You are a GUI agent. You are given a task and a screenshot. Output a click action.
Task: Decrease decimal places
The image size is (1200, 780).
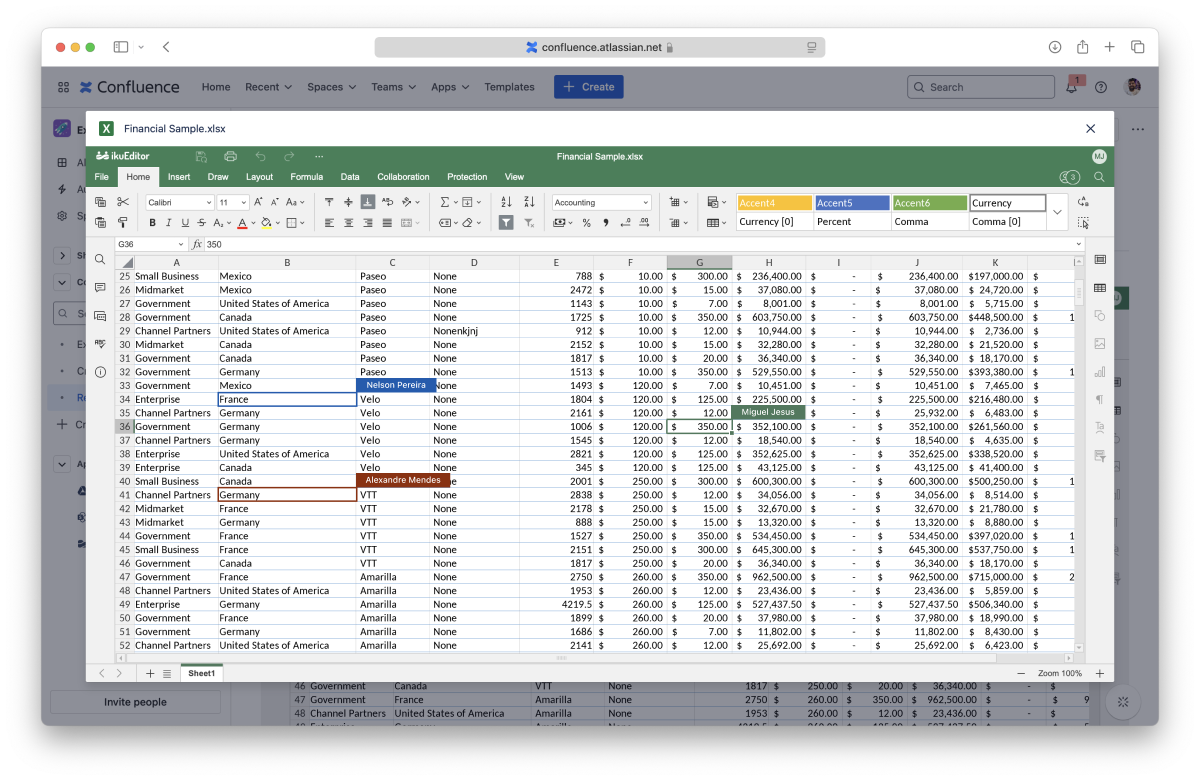tap(624, 223)
